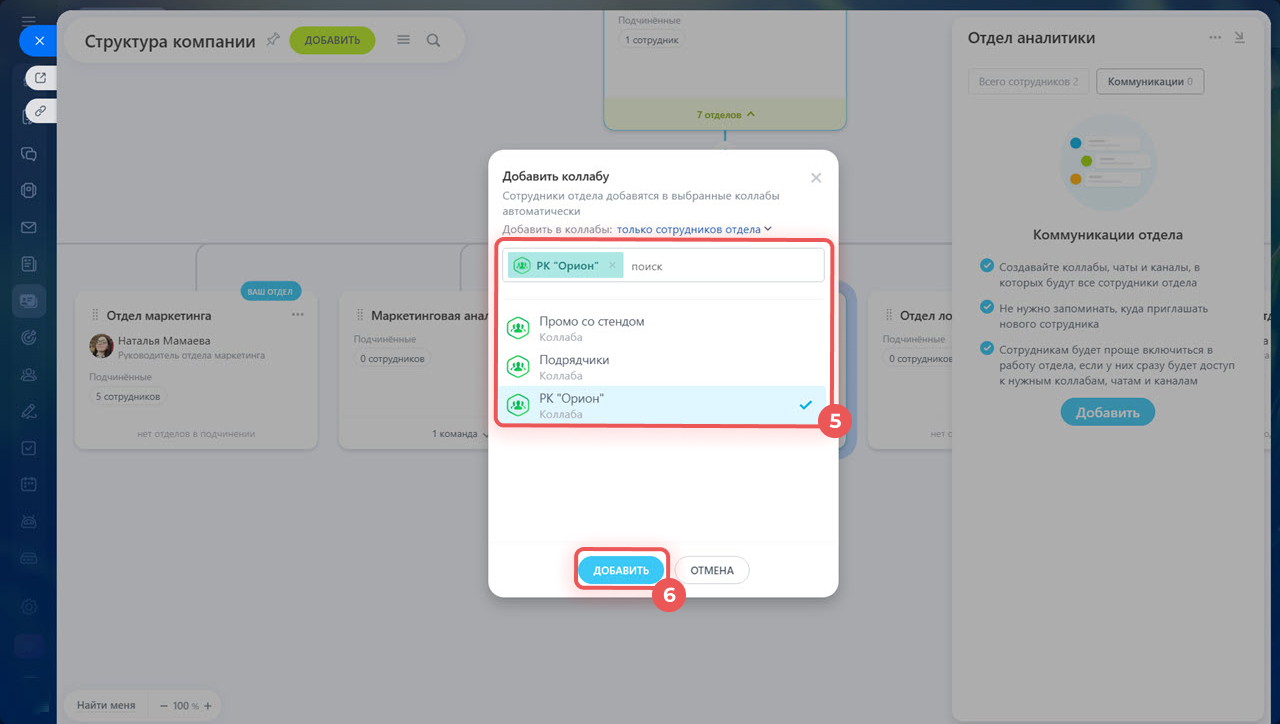Open search with the magnifier icon
The height and width of the screenshot is (724, 1280).
(433, 40)
